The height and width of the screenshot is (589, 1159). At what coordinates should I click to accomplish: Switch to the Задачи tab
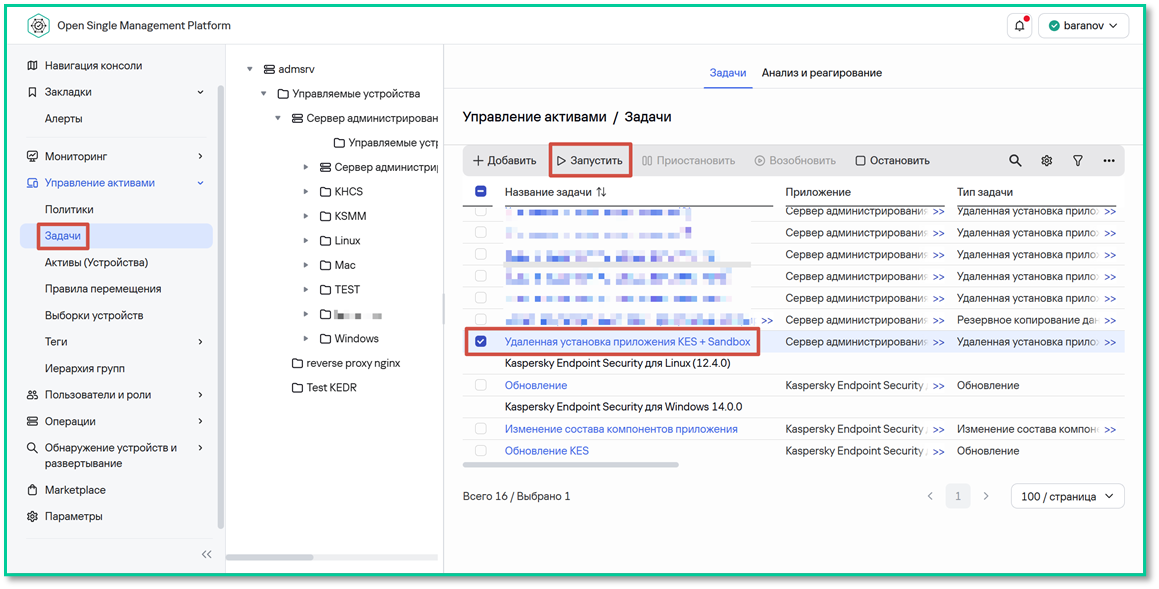pyautogui.click(x=727, y=73)
